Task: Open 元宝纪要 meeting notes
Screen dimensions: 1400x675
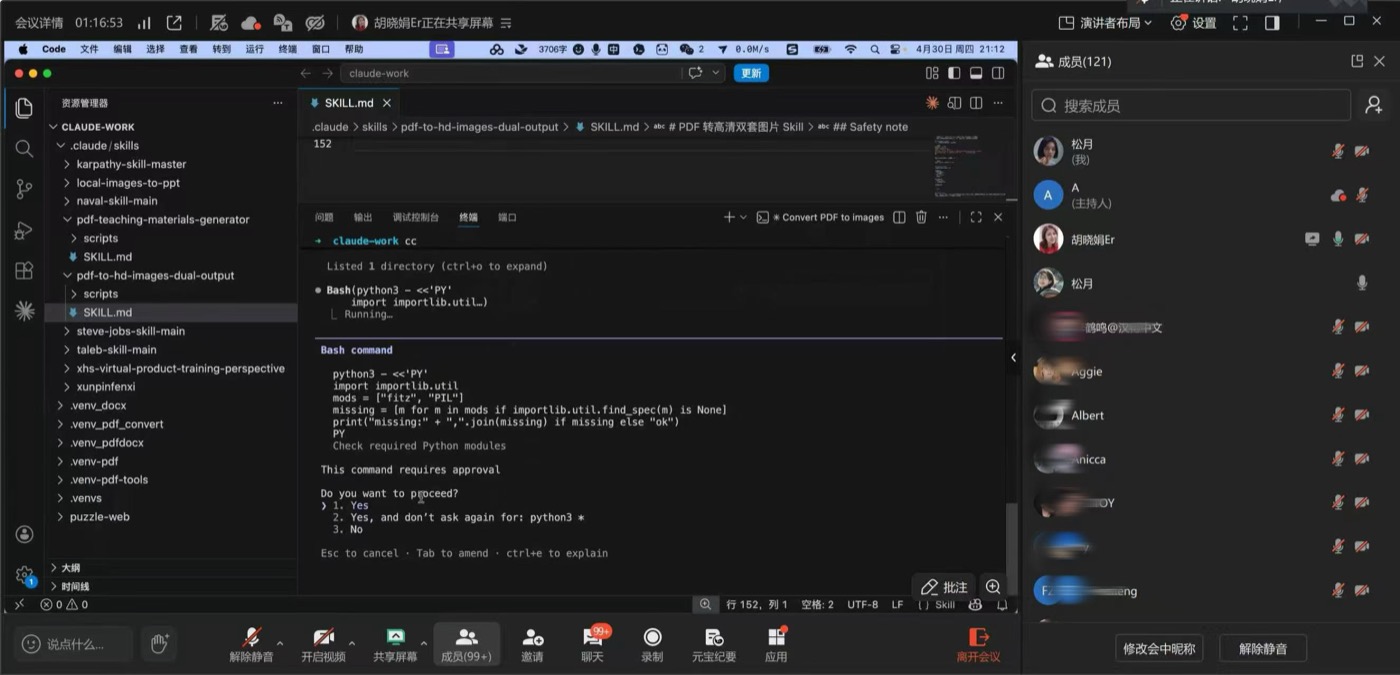Action: point(714,645)
